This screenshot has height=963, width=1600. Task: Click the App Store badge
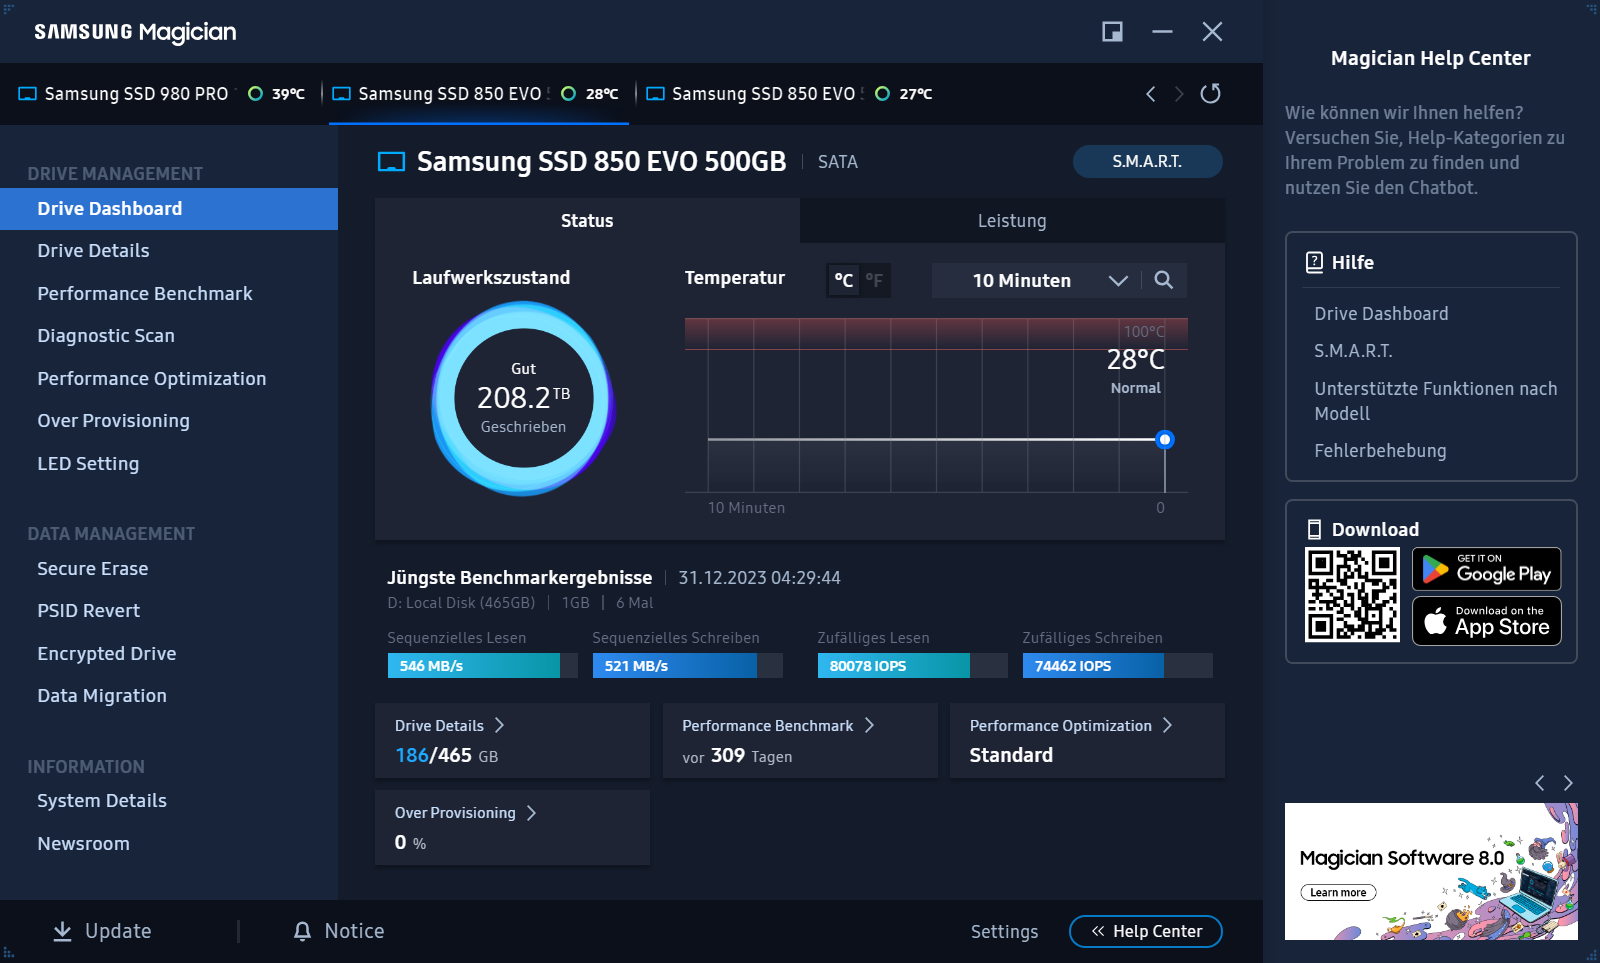[x=1486, y=621]
